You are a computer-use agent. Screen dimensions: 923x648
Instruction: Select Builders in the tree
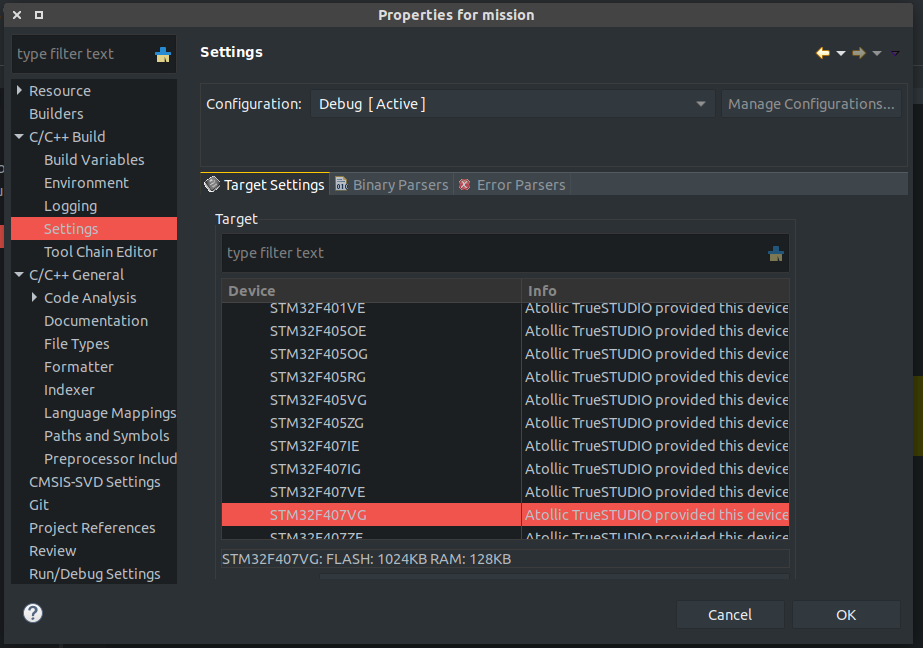coord(57,114)
